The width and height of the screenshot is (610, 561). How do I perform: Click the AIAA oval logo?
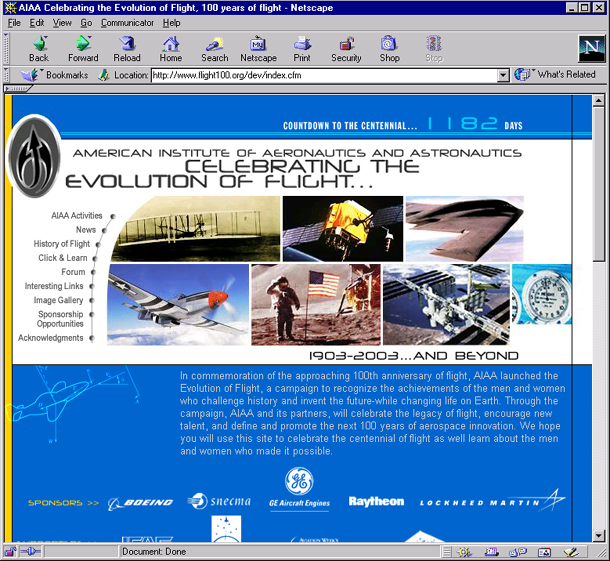[x=35, y=156]
